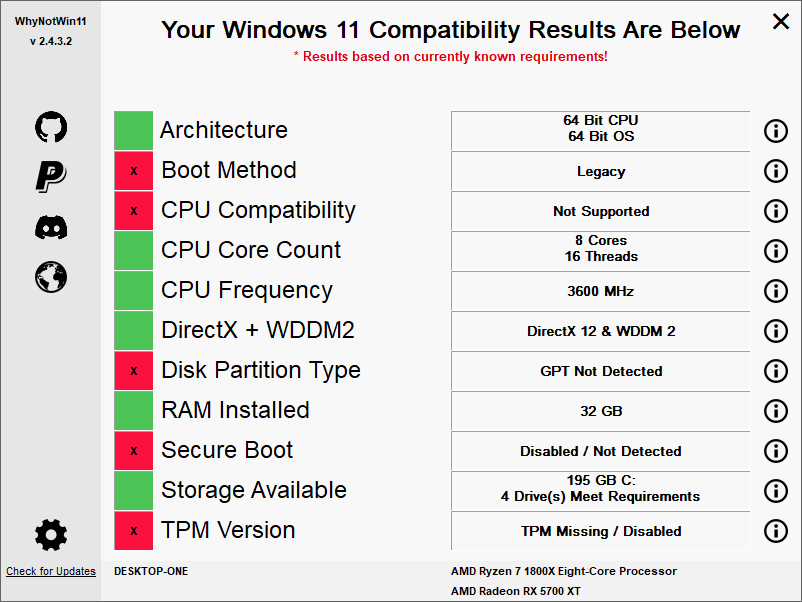This screenshot has width=802, height=602.
Task: Click the globe website icon
Action: [x=51, y=276]
